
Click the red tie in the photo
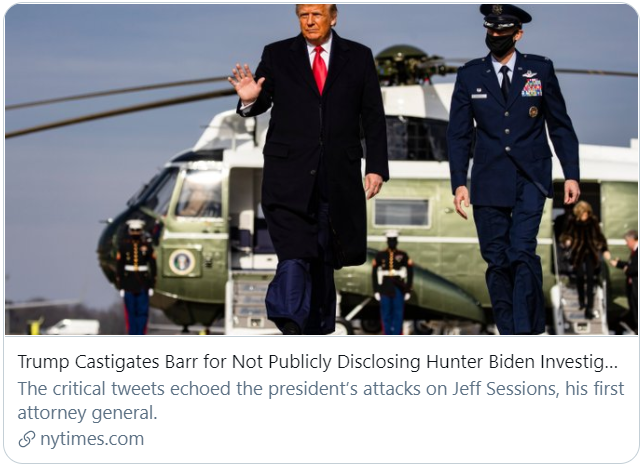[320, 68]
